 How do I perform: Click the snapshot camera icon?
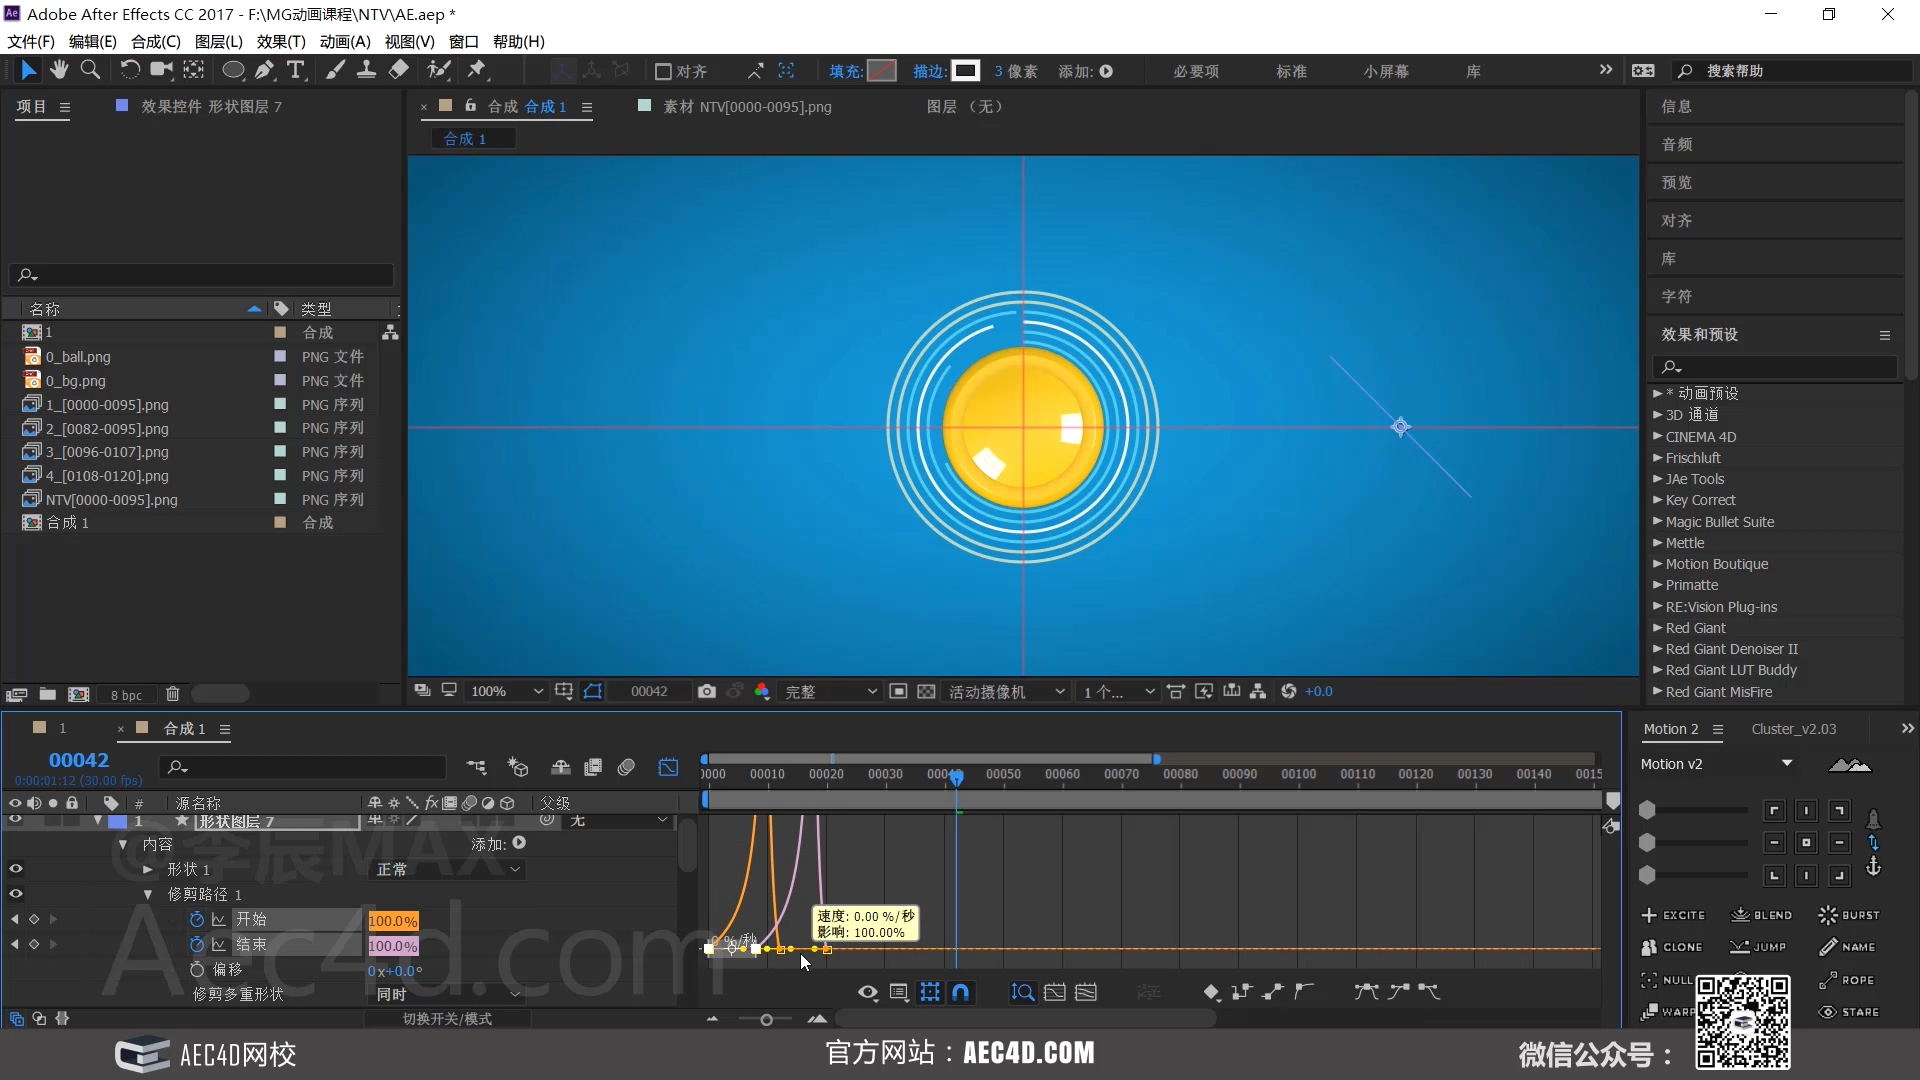point(707,691)
